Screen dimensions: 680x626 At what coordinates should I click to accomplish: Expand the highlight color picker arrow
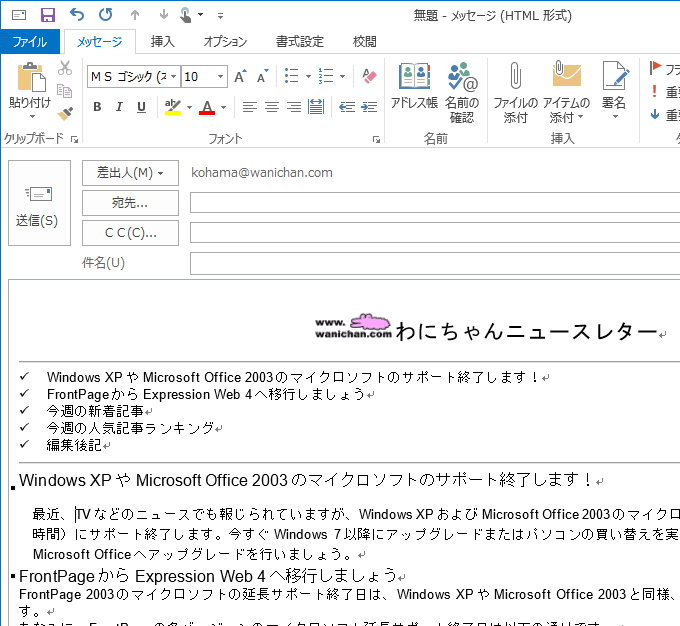click(189, 107)
